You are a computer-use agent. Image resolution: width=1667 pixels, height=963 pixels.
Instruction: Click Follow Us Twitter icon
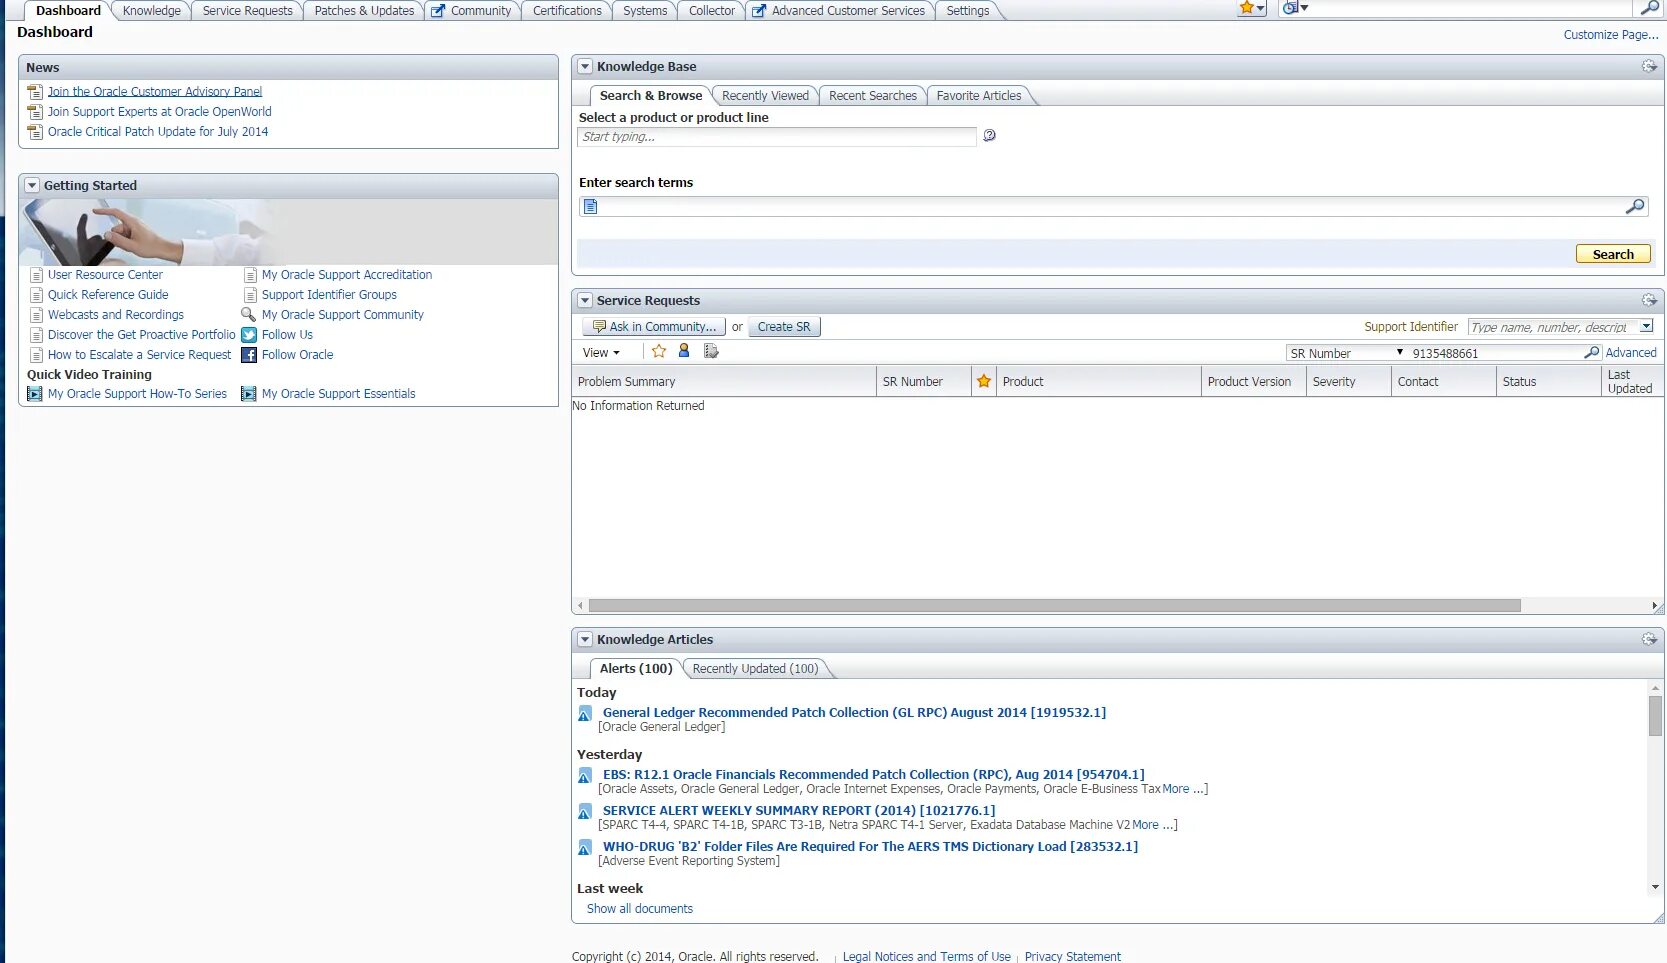click(x=249, y=335)
